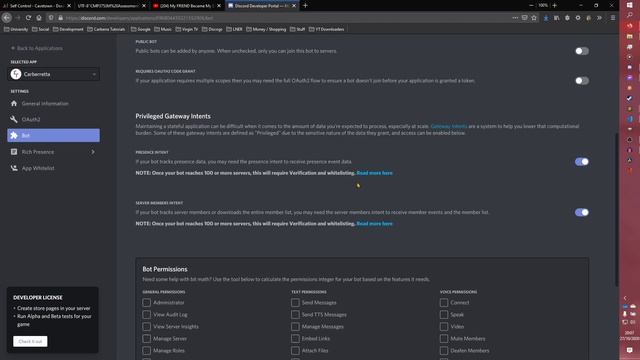Expand Rich Presence submenu chevron

93,152
